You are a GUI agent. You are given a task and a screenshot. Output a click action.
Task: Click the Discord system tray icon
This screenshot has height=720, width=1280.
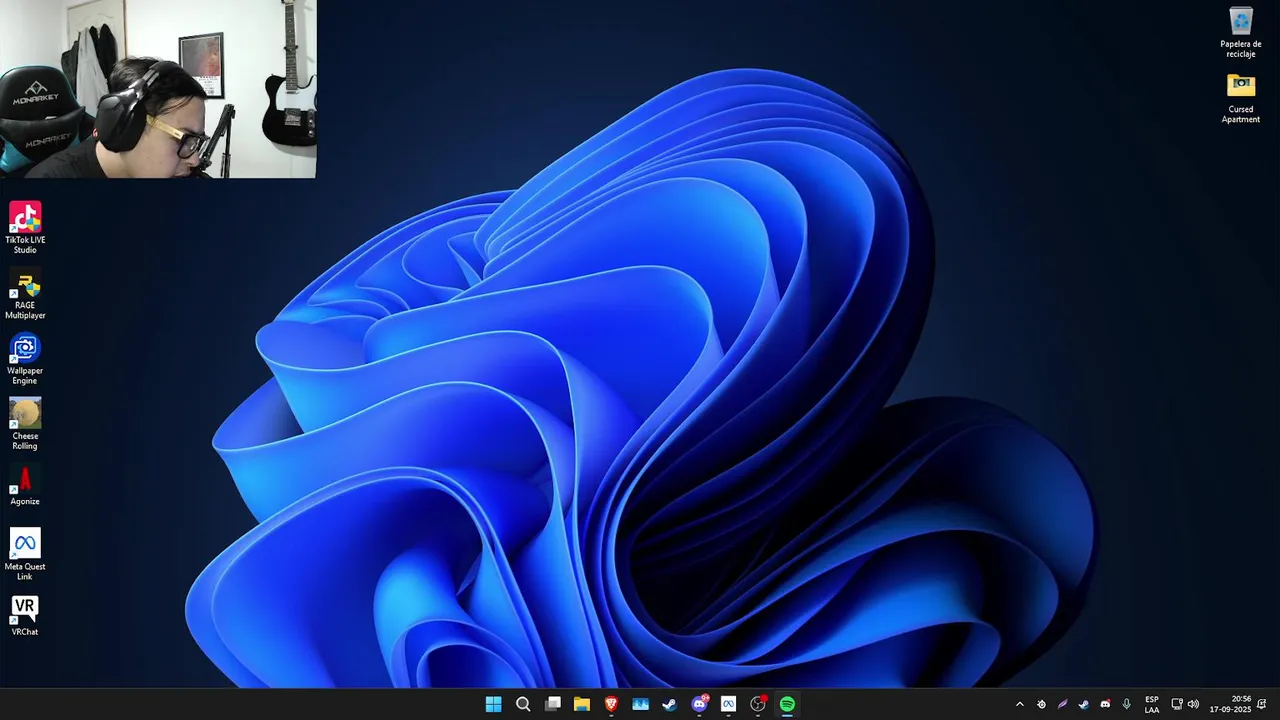(1105, 704)
